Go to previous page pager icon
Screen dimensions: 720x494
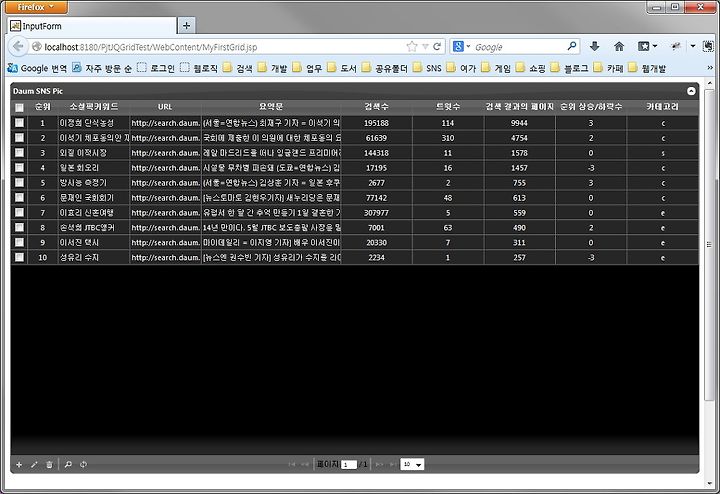pos(304,465)
